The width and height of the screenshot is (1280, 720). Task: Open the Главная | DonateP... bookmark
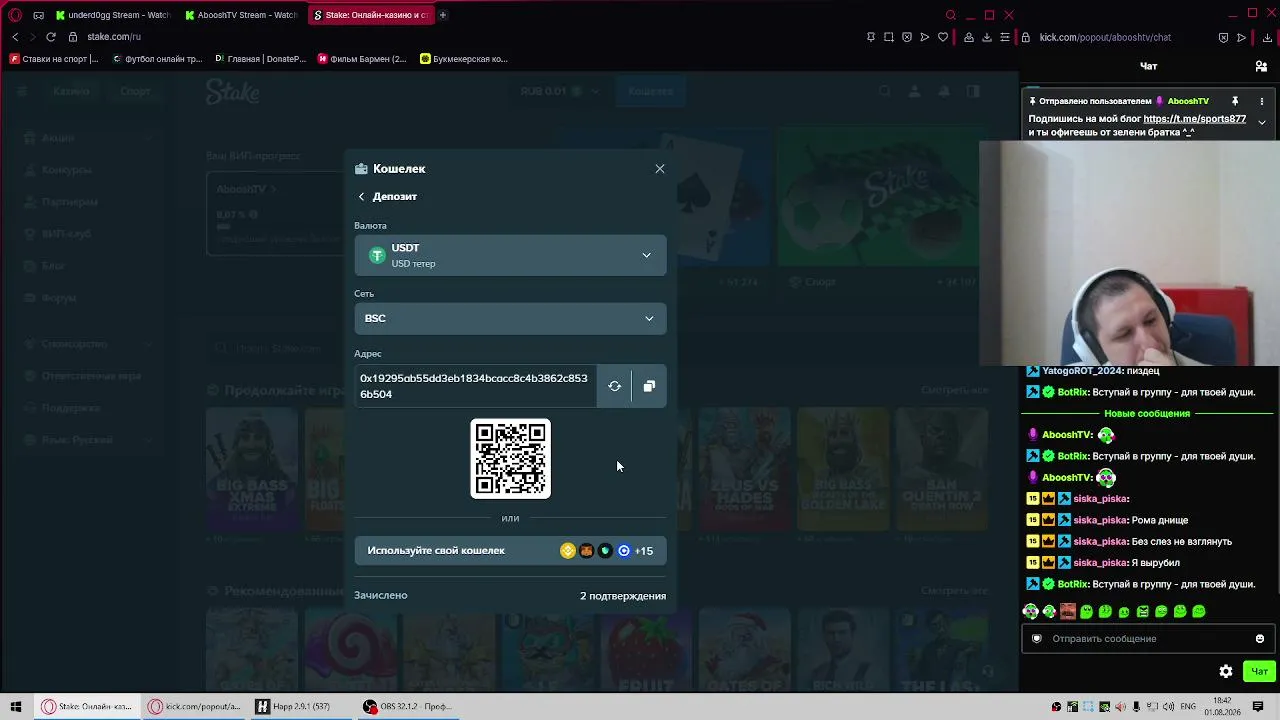point(260,59)
